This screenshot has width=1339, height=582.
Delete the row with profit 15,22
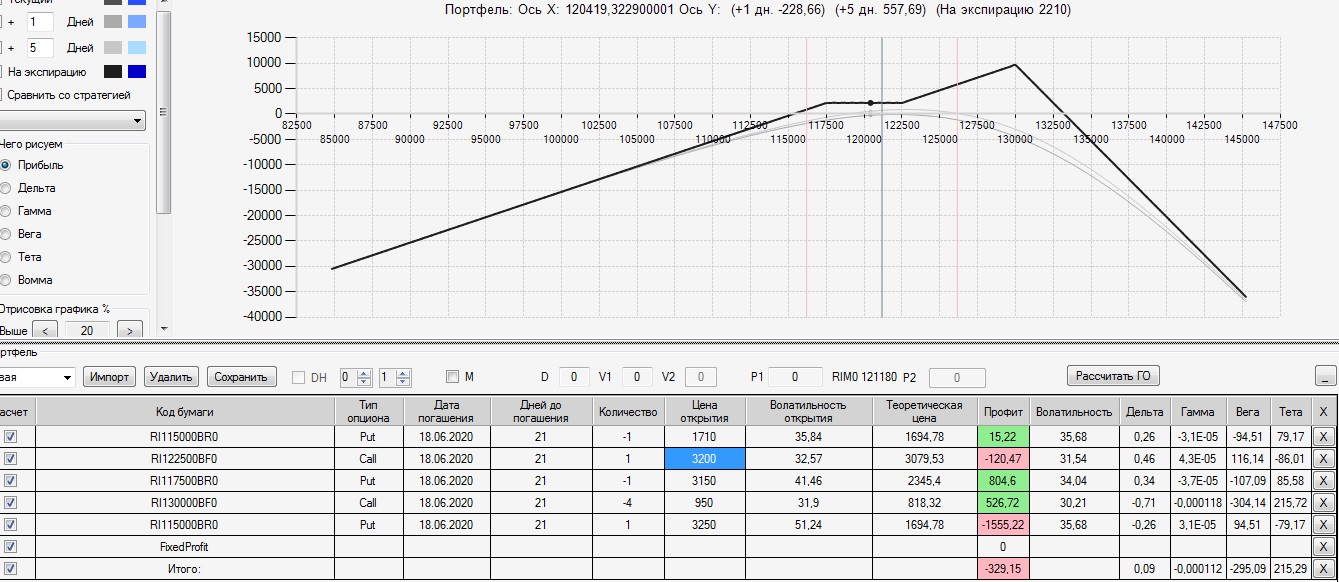(1322, 437)
